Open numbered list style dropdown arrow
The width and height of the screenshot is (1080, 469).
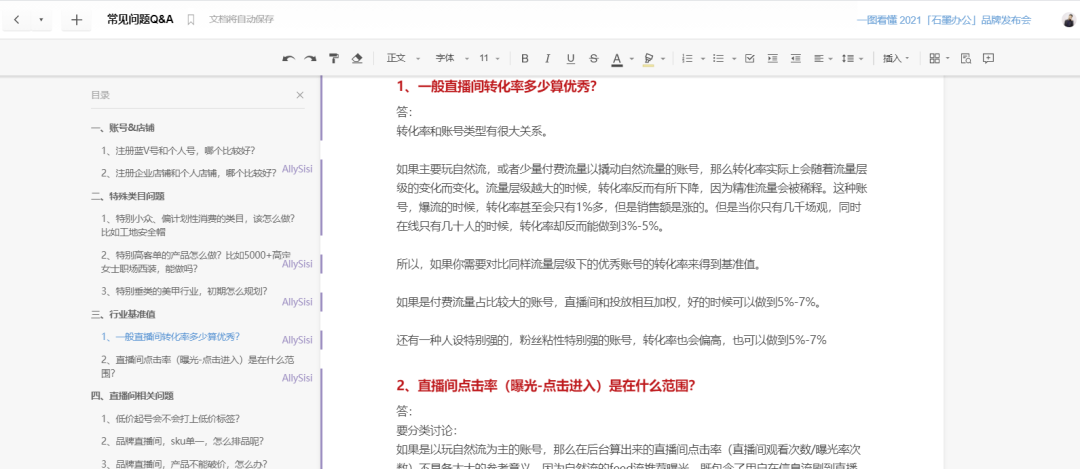(x=703, y=59)
